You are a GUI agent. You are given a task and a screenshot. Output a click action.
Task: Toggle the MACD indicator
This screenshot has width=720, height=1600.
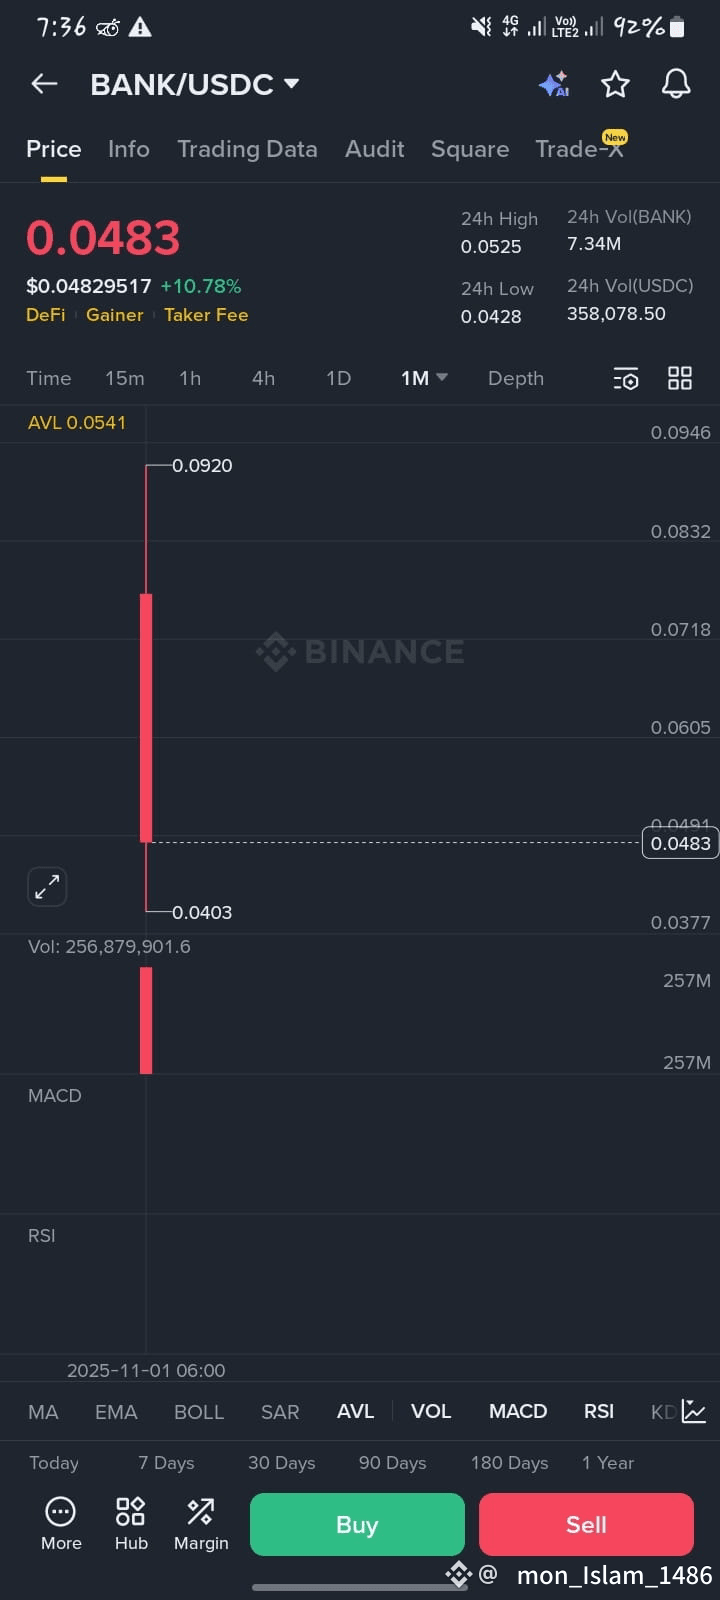tap(518, 1411)
